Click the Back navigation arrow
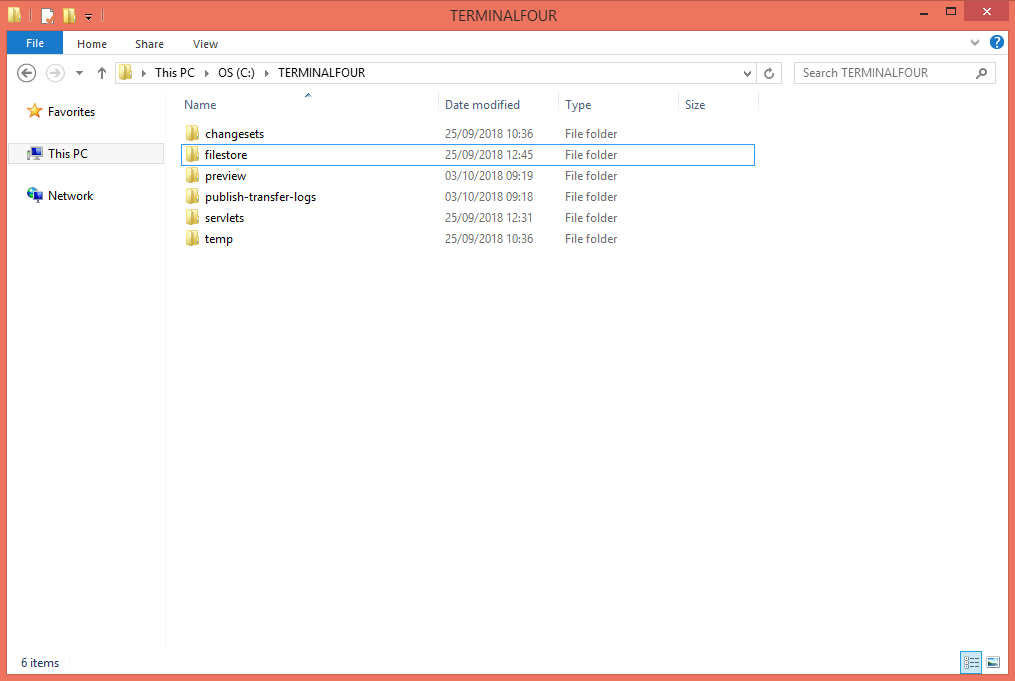Image resolution: width=1015 pixels, height=681 pixels. pyautogui.click(x=26, y=72)
